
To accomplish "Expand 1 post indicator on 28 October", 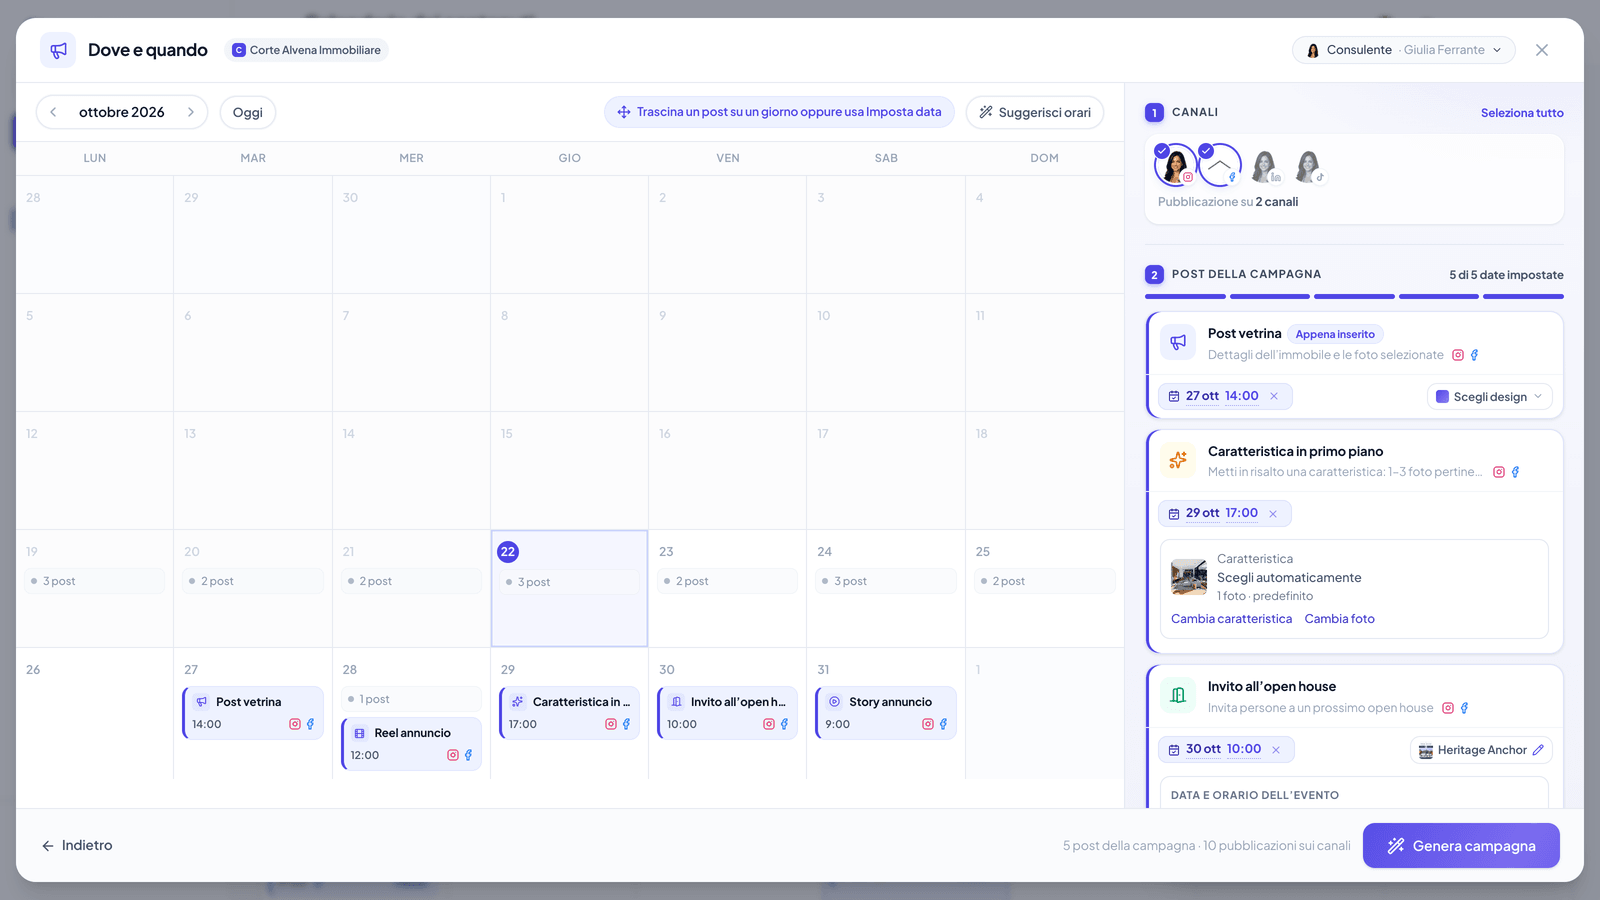I will 412,699.
